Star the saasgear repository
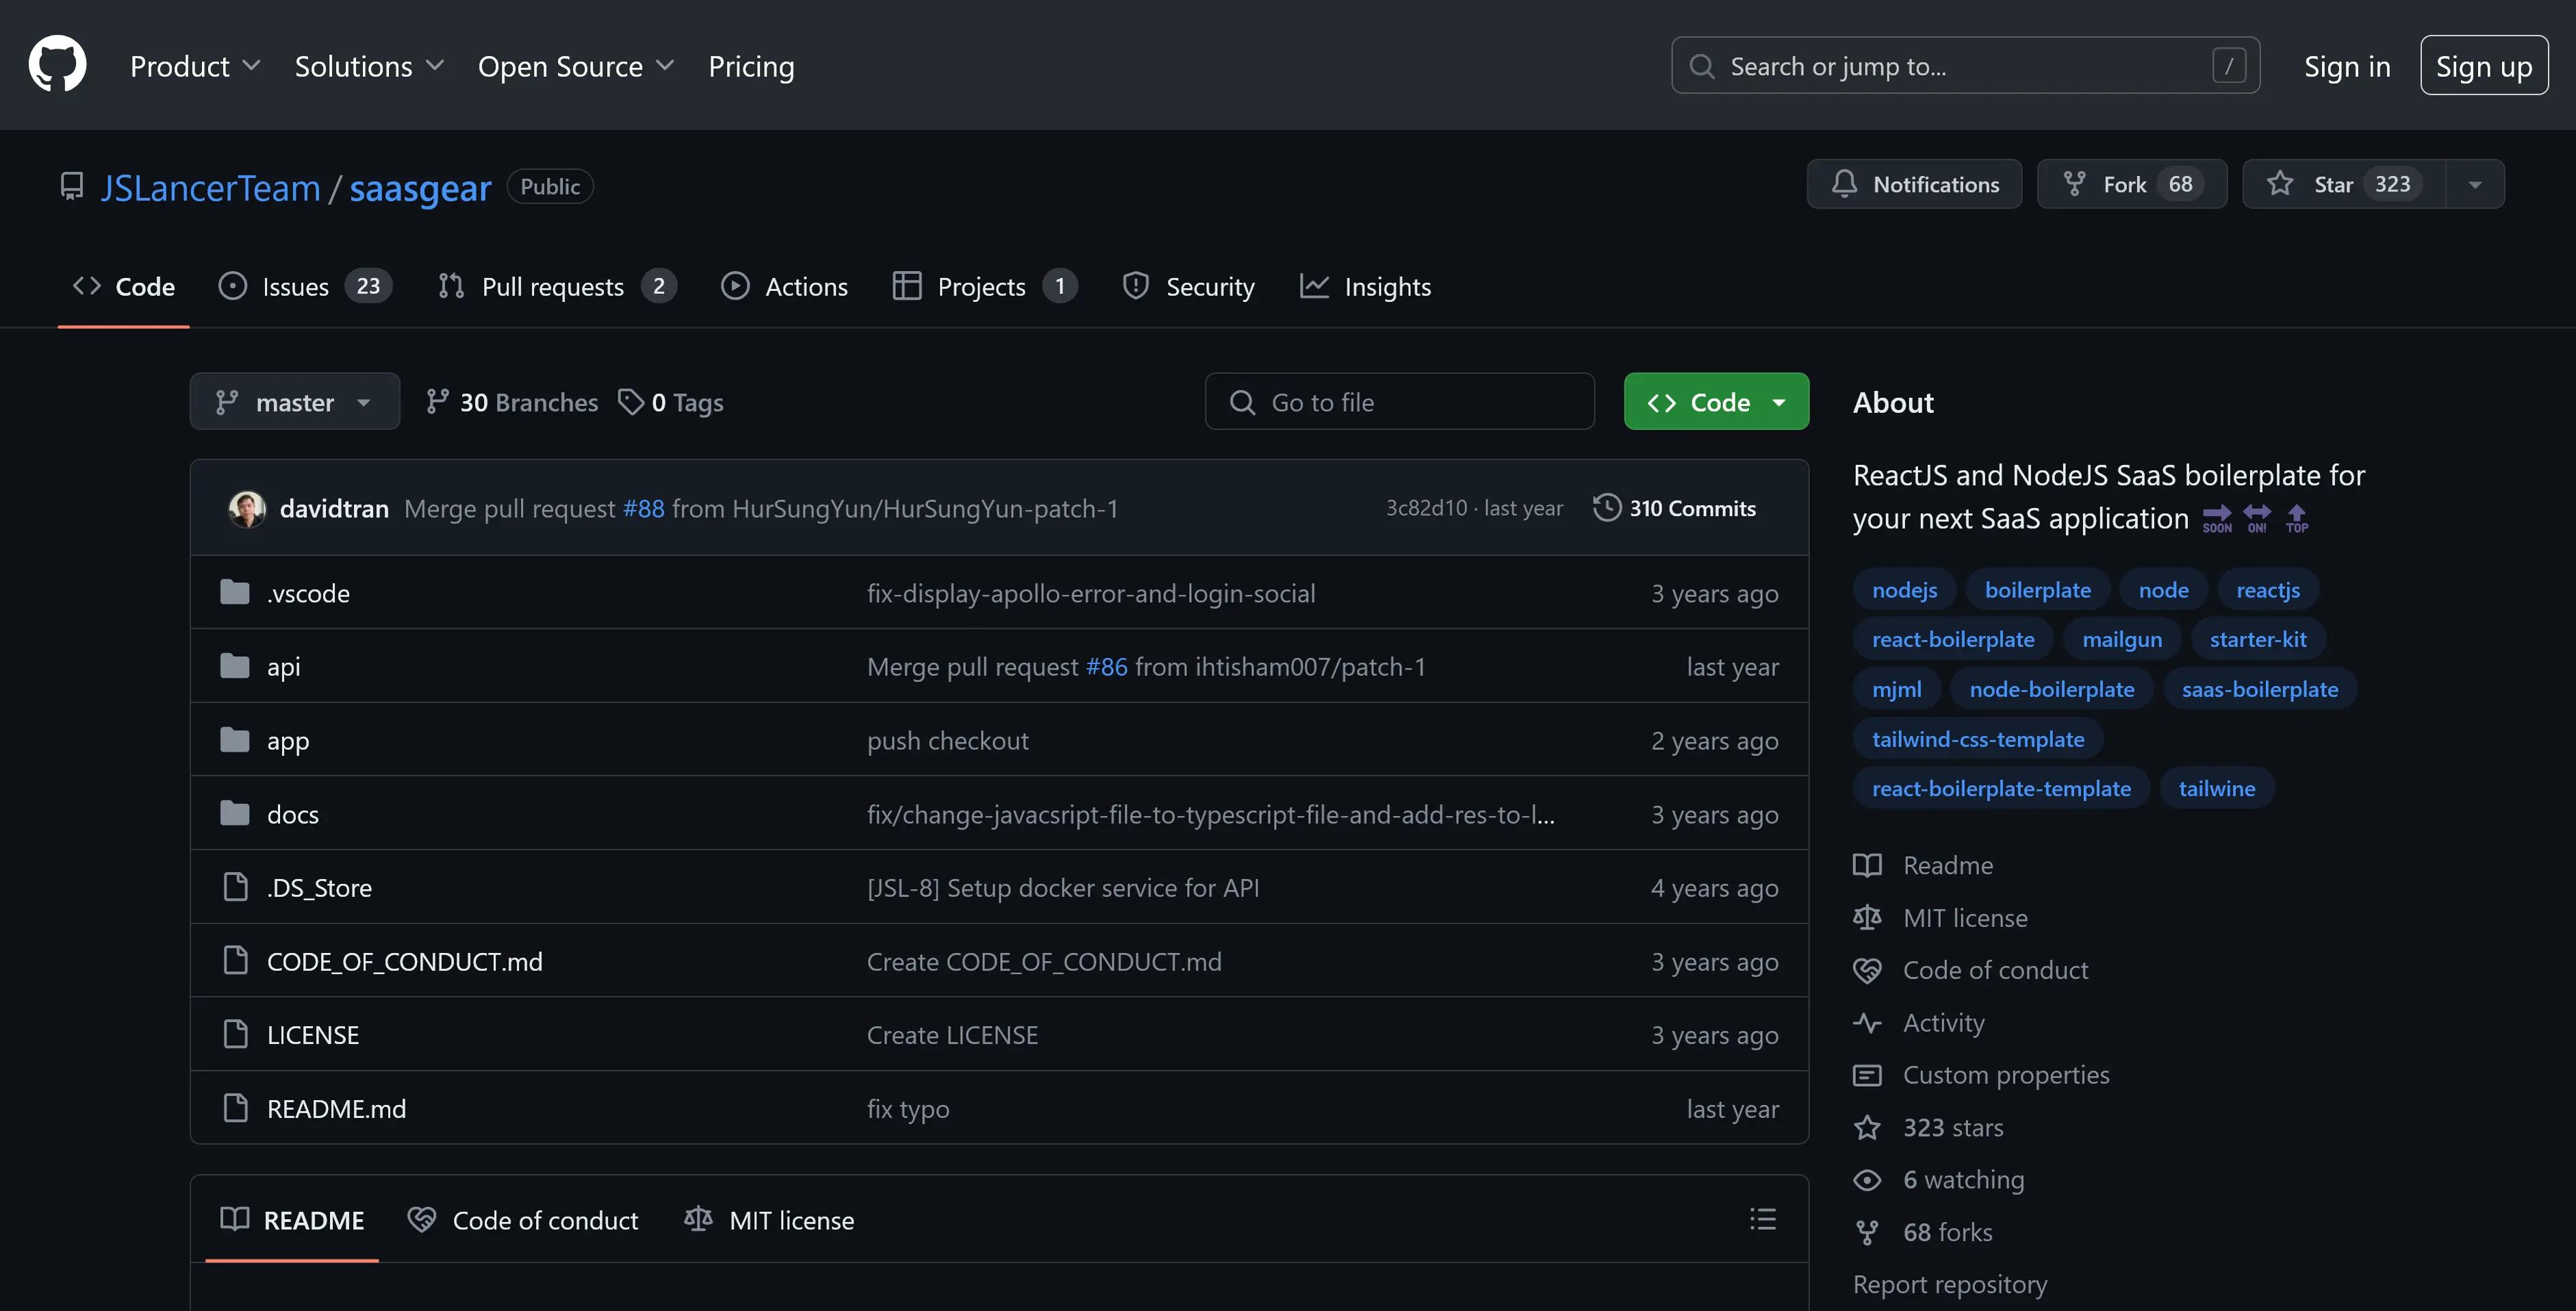The image size is (2576, 1311). (x=2344, y=184)
